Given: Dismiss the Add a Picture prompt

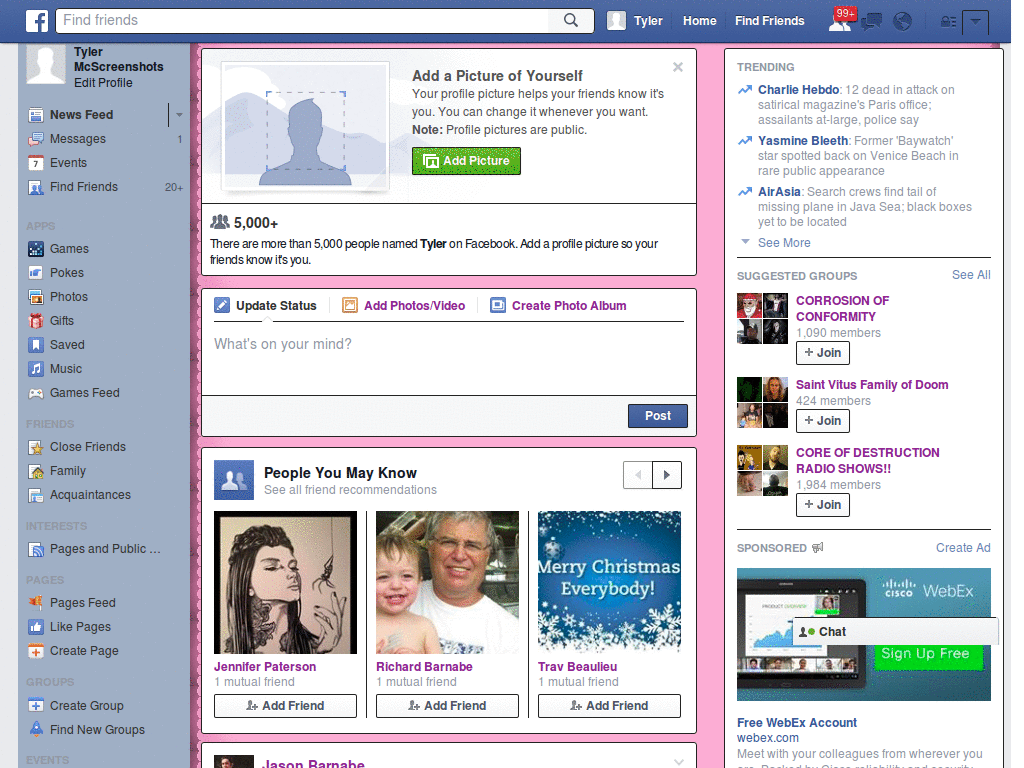Looking at the screenshot, I should [x=678, y=67].
